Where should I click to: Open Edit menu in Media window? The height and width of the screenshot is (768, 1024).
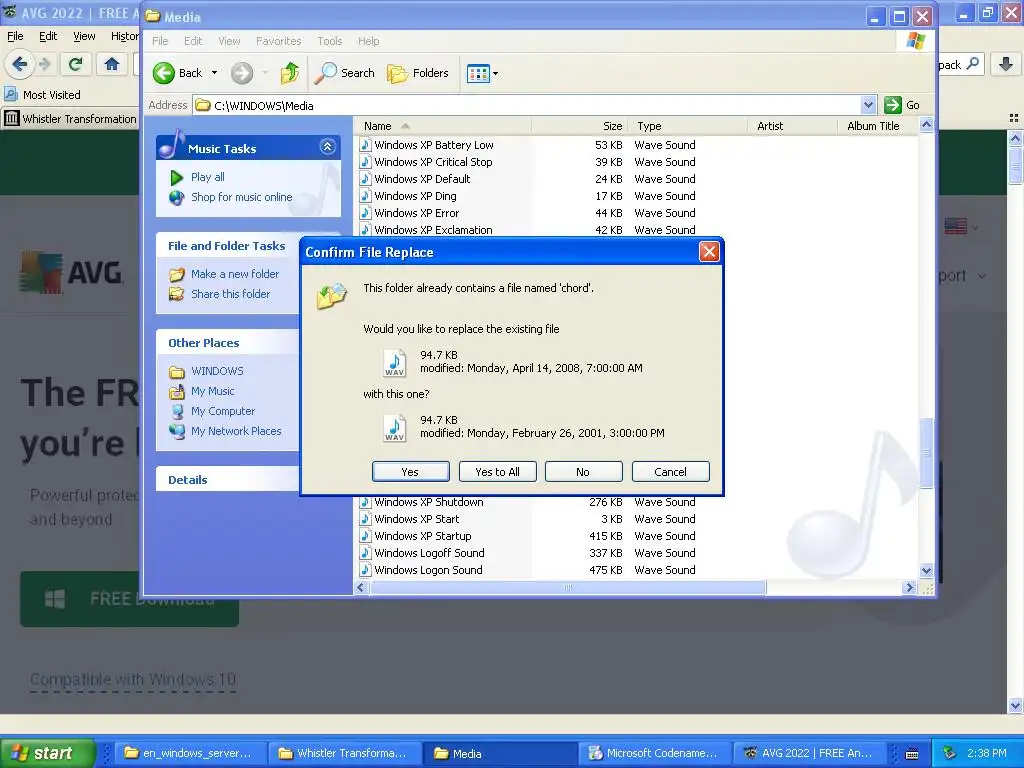coord(193,41)
